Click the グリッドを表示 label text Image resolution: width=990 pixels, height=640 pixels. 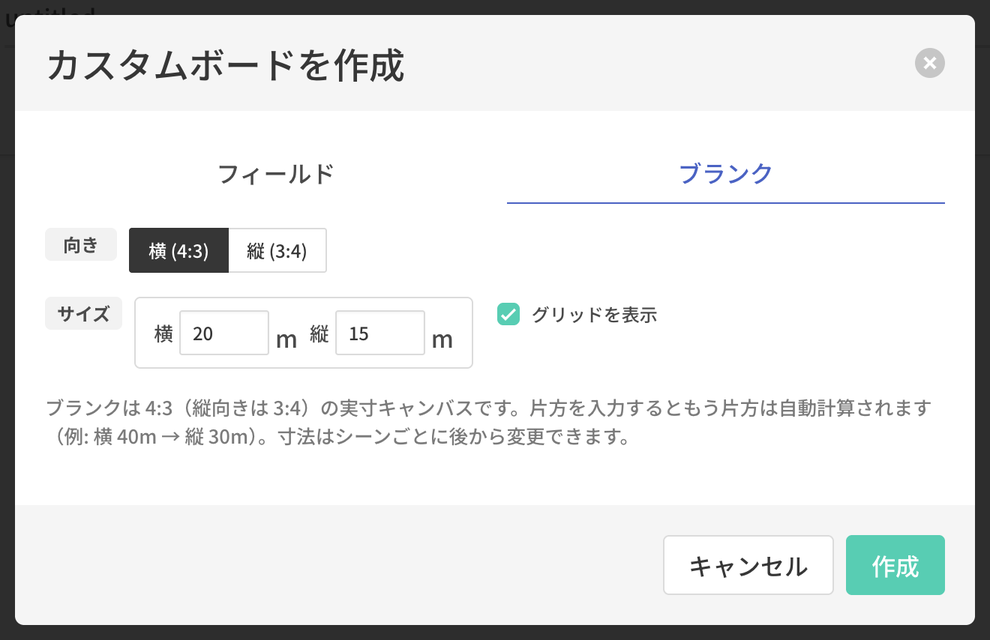point(594,314)
